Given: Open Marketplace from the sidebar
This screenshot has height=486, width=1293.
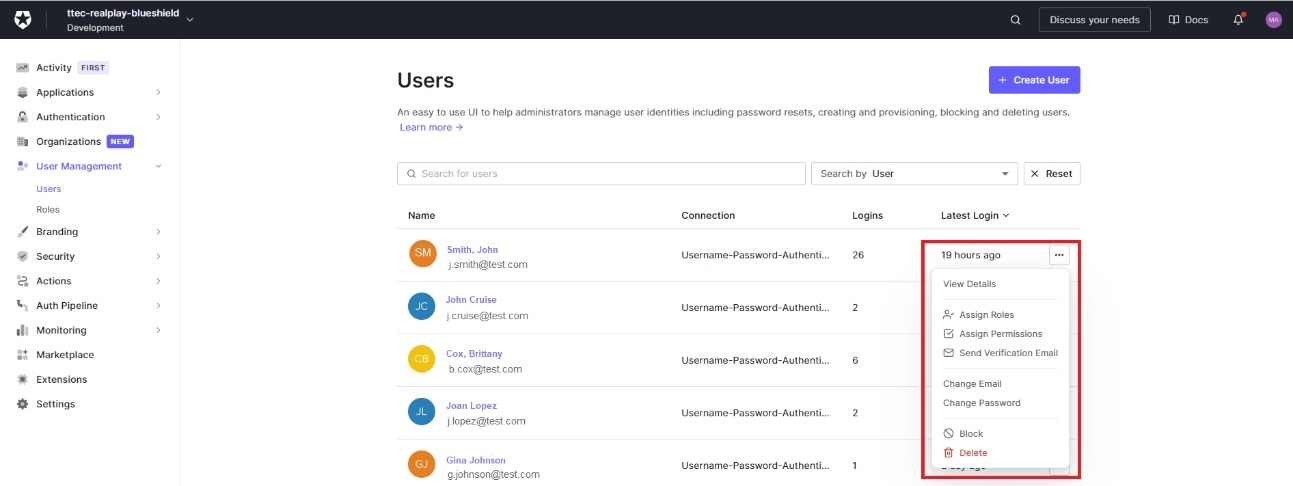Looking at the screenshot, I should (65, 355).
